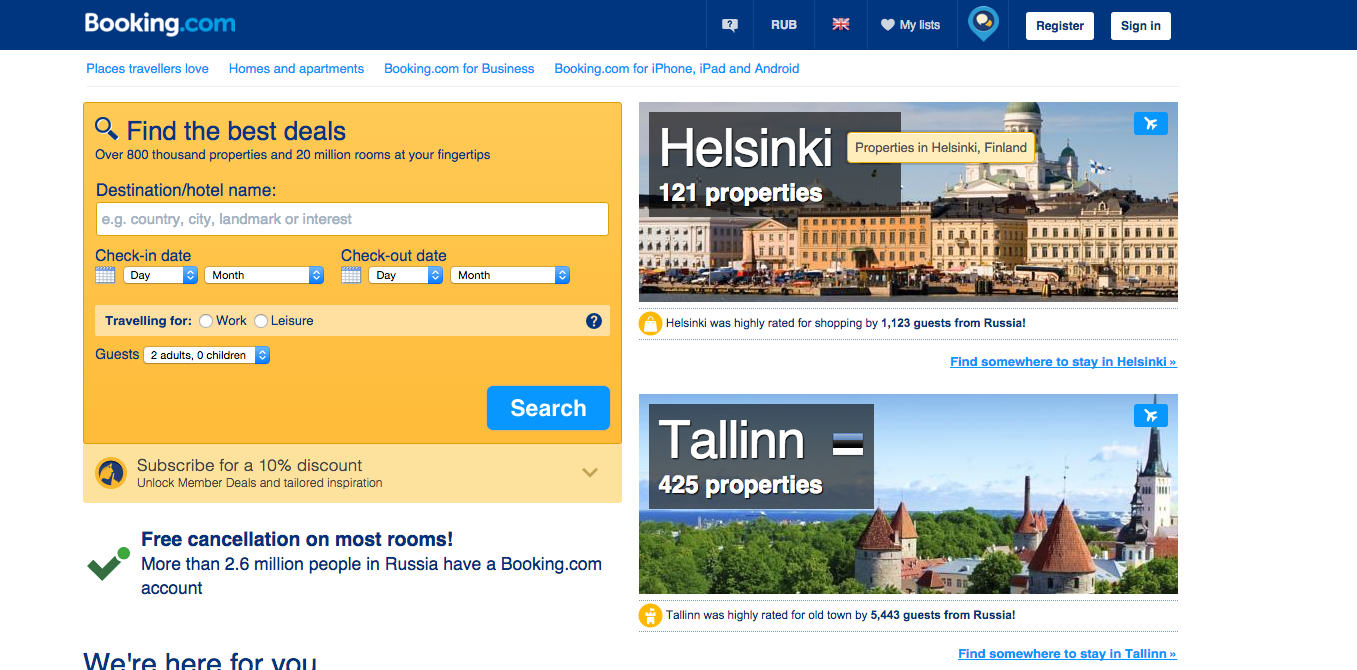Click the Destination/hotel name input field
This screenshot has width=1357, height=670.
(352, 219)
